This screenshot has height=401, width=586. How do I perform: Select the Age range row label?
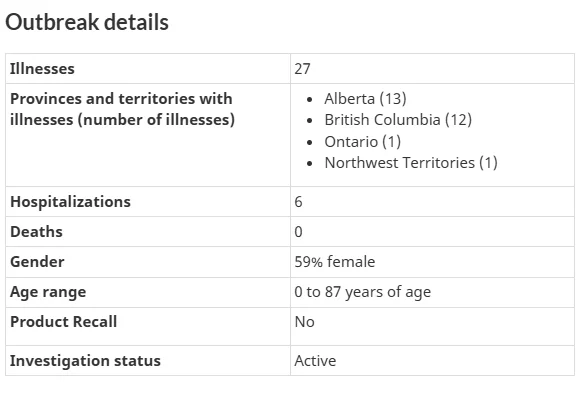[48, 292]
